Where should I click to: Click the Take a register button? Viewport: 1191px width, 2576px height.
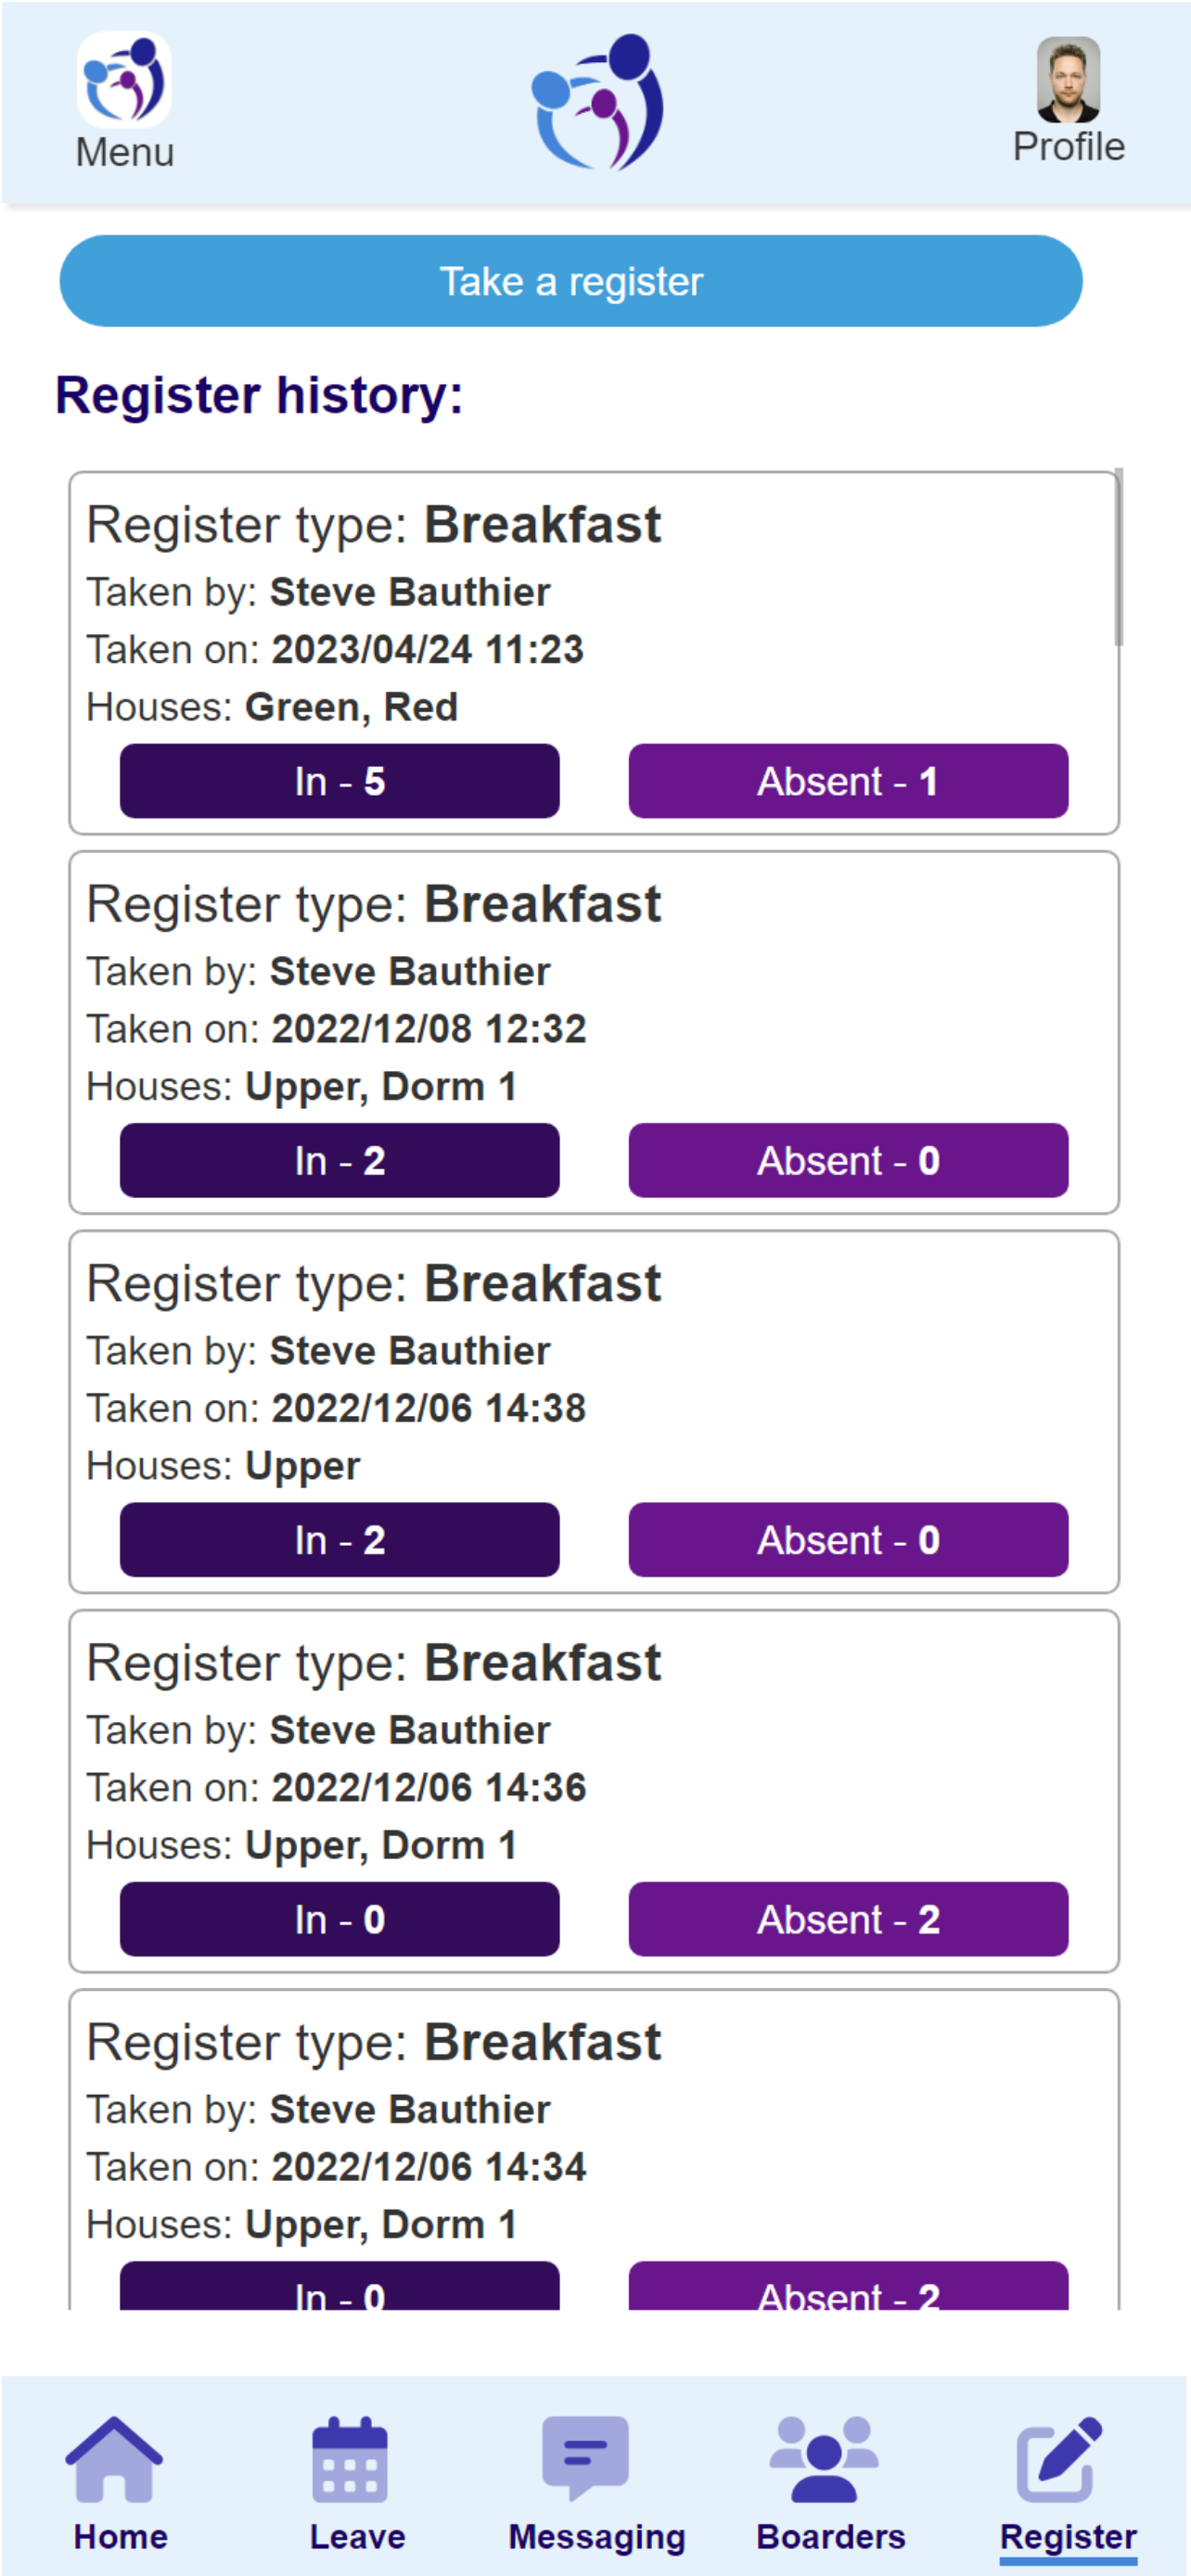pos(571,281)
